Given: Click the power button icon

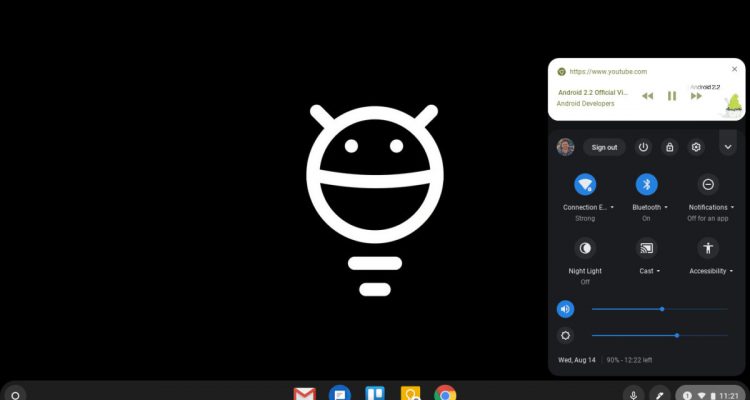Looking at the screenshot, I should click(643, 147).
